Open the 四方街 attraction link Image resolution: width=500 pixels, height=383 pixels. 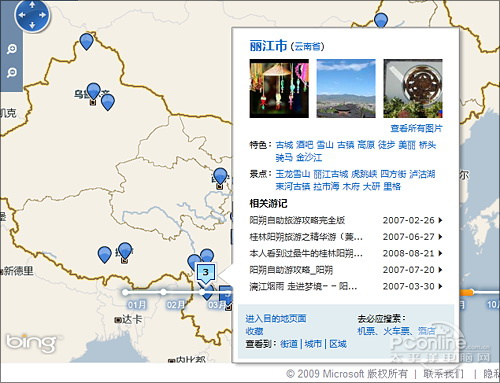coord(393,174)
